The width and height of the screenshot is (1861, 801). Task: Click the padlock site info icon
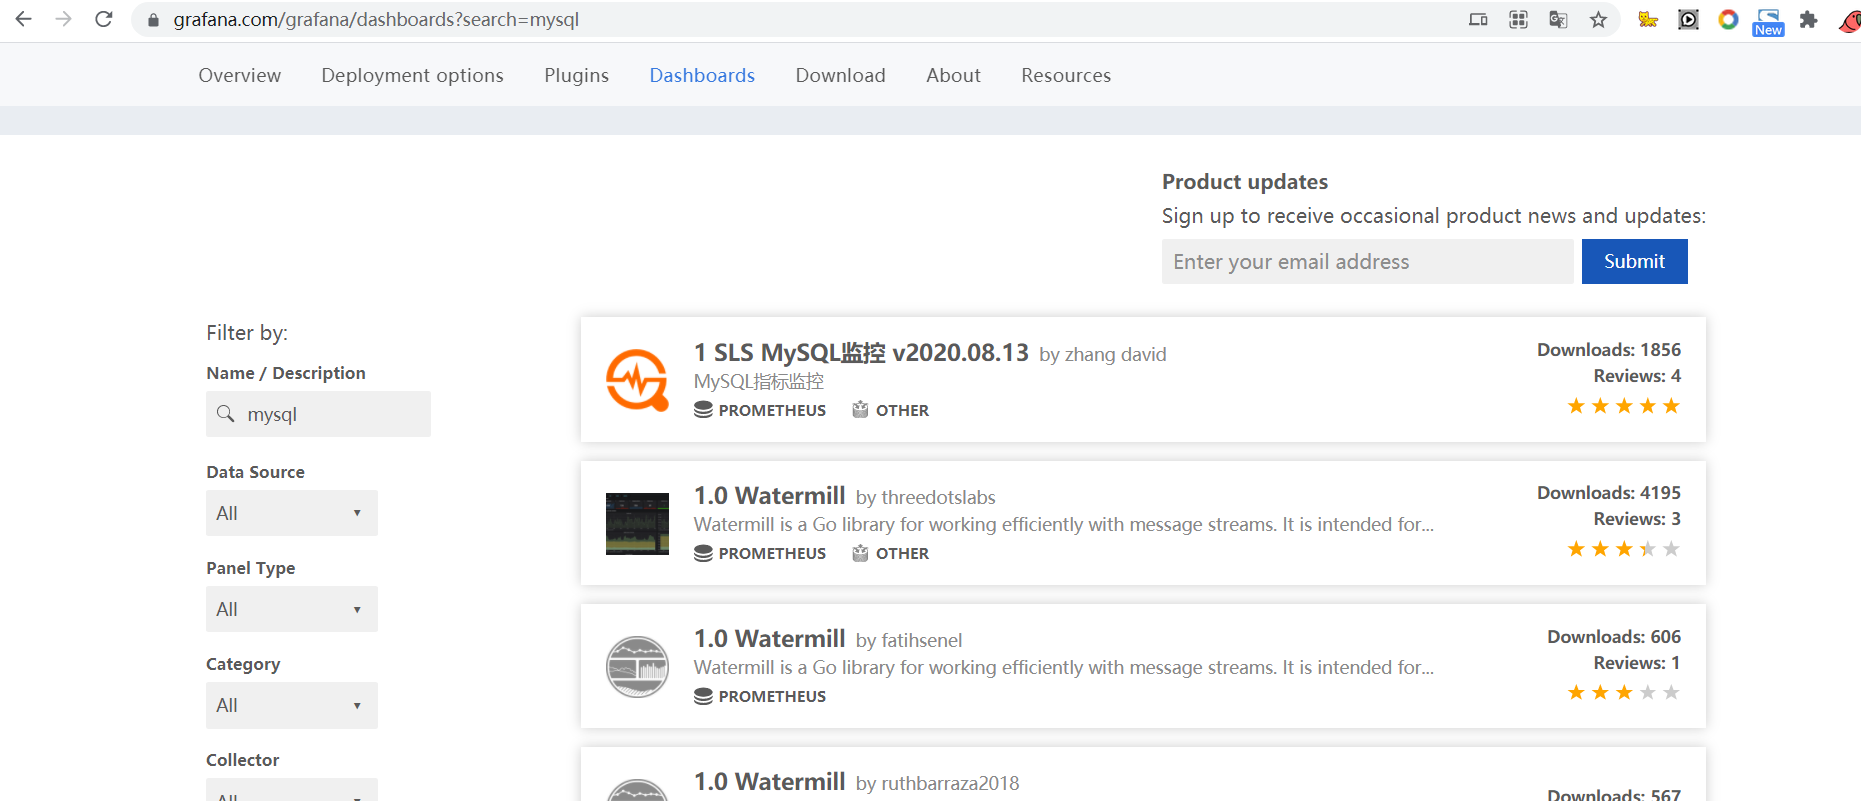coord(153,20)
